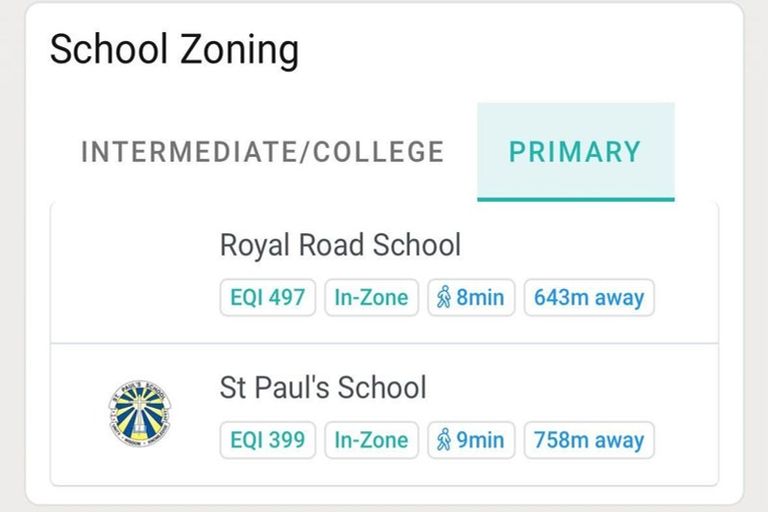This screenshot has width=768, height=512.
Task: Select the PRIMARY tab
Action: 575,152
